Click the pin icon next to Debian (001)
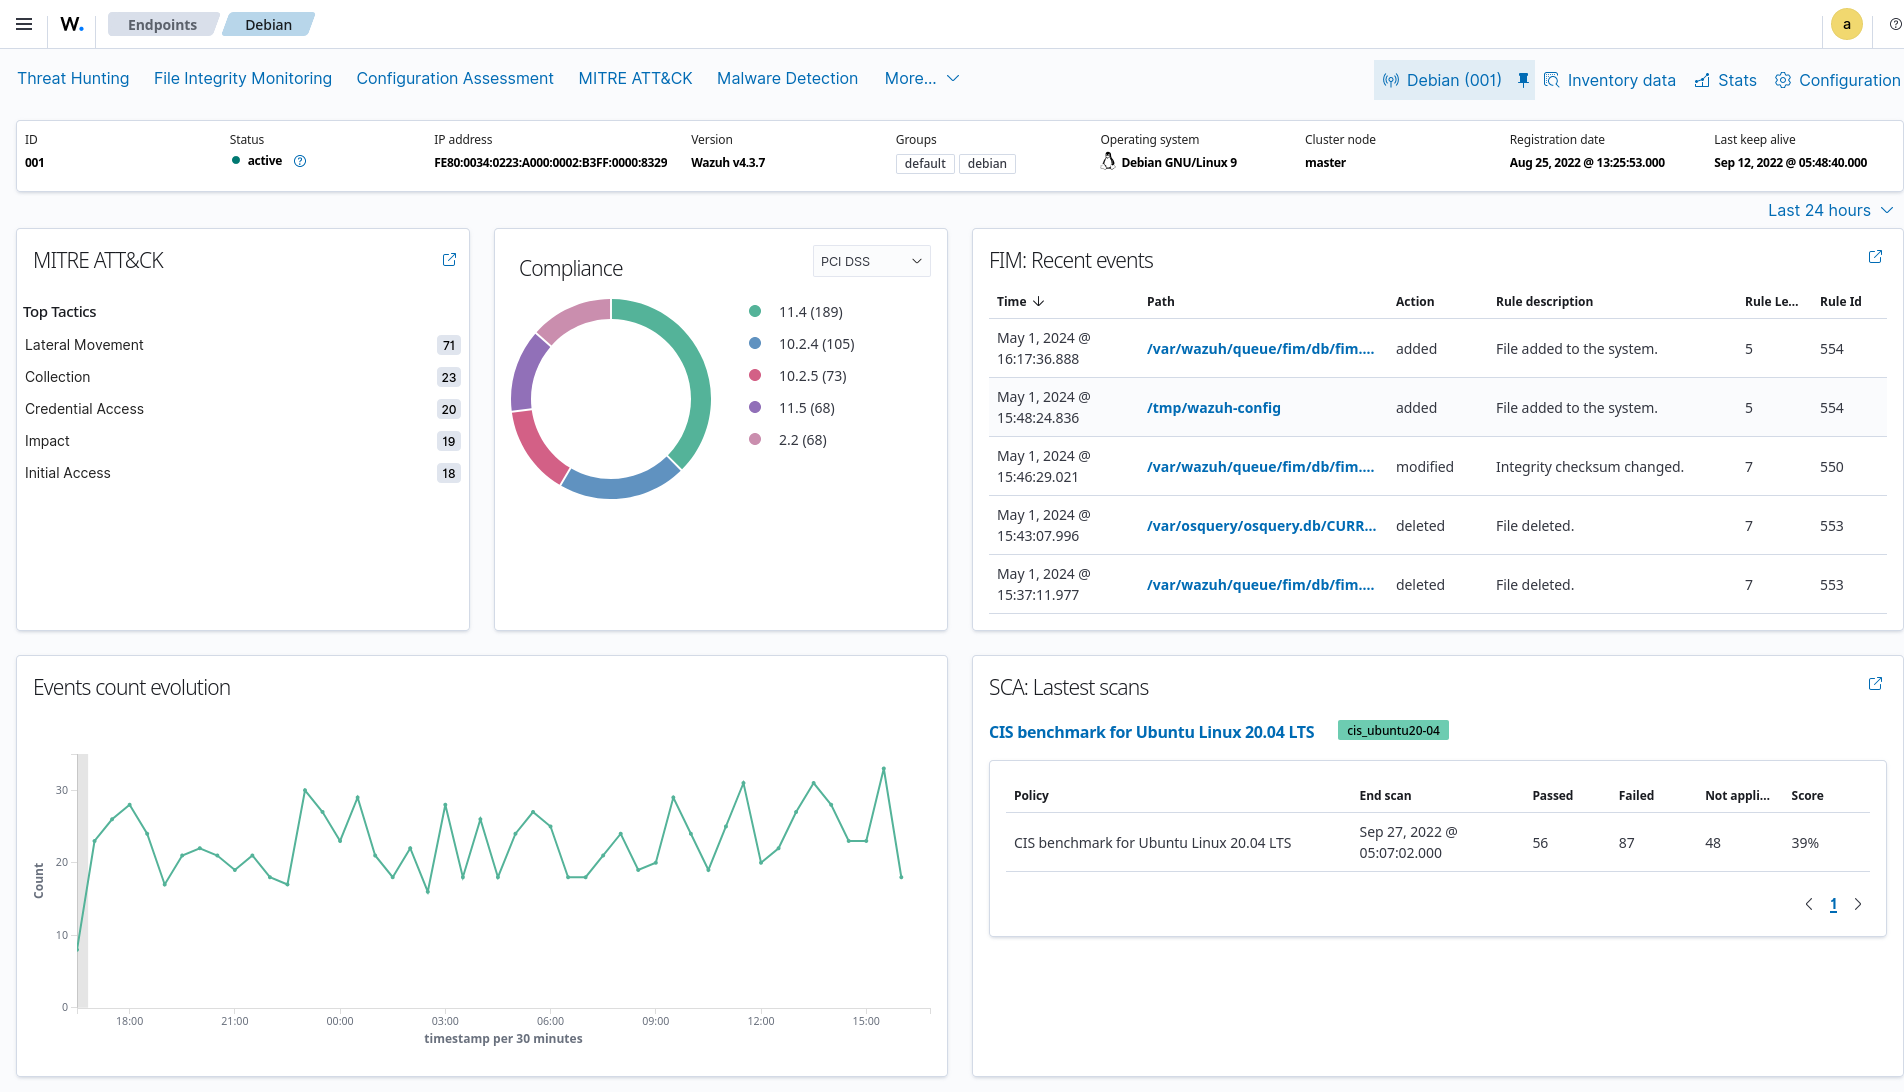This screenshot has height=1092, width=1904. pos(1523,80)
